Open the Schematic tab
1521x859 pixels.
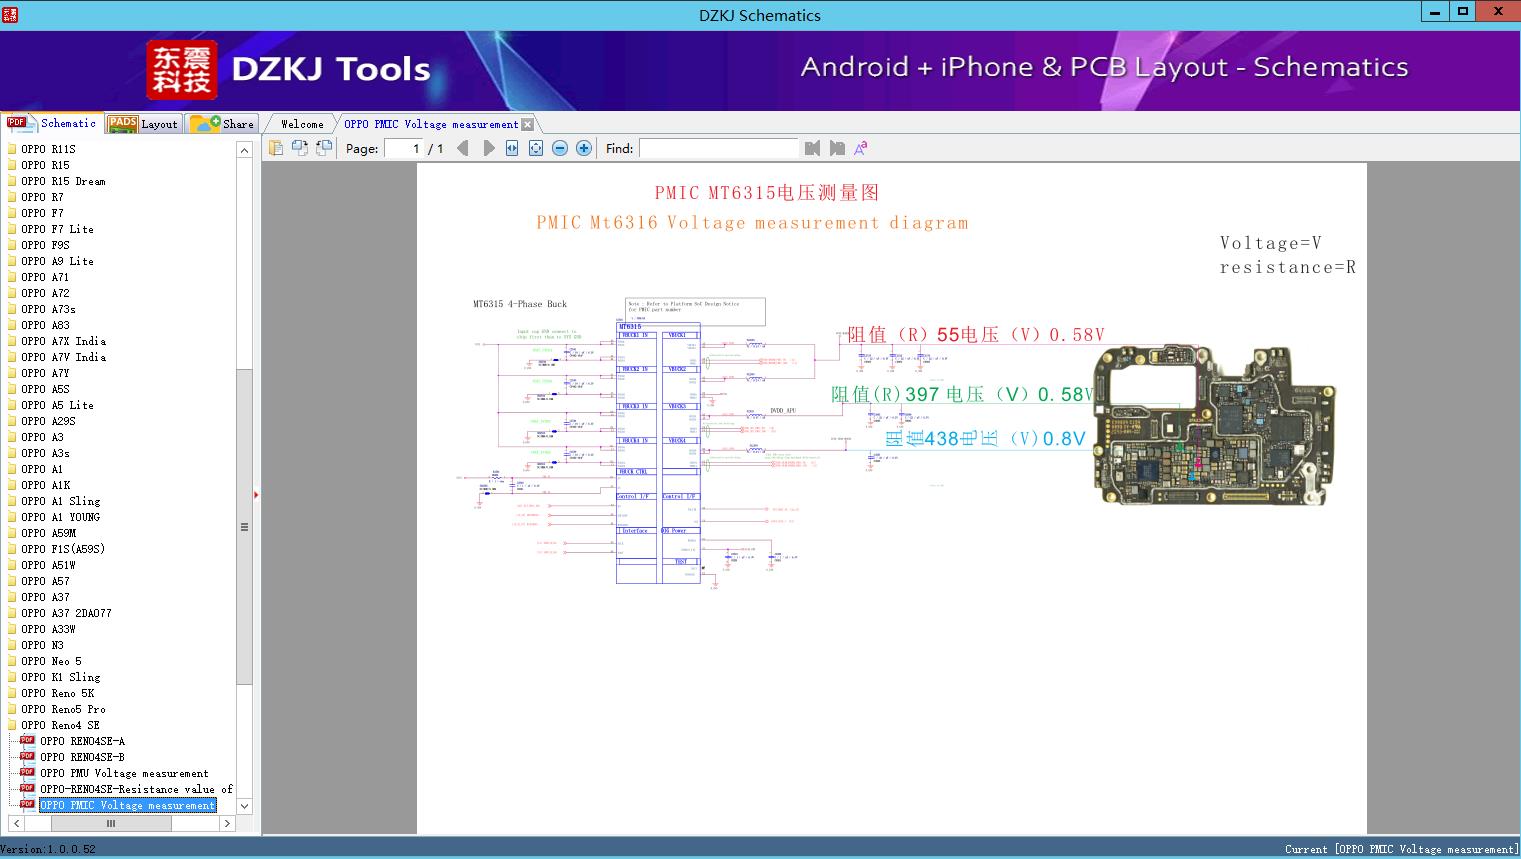52,123
